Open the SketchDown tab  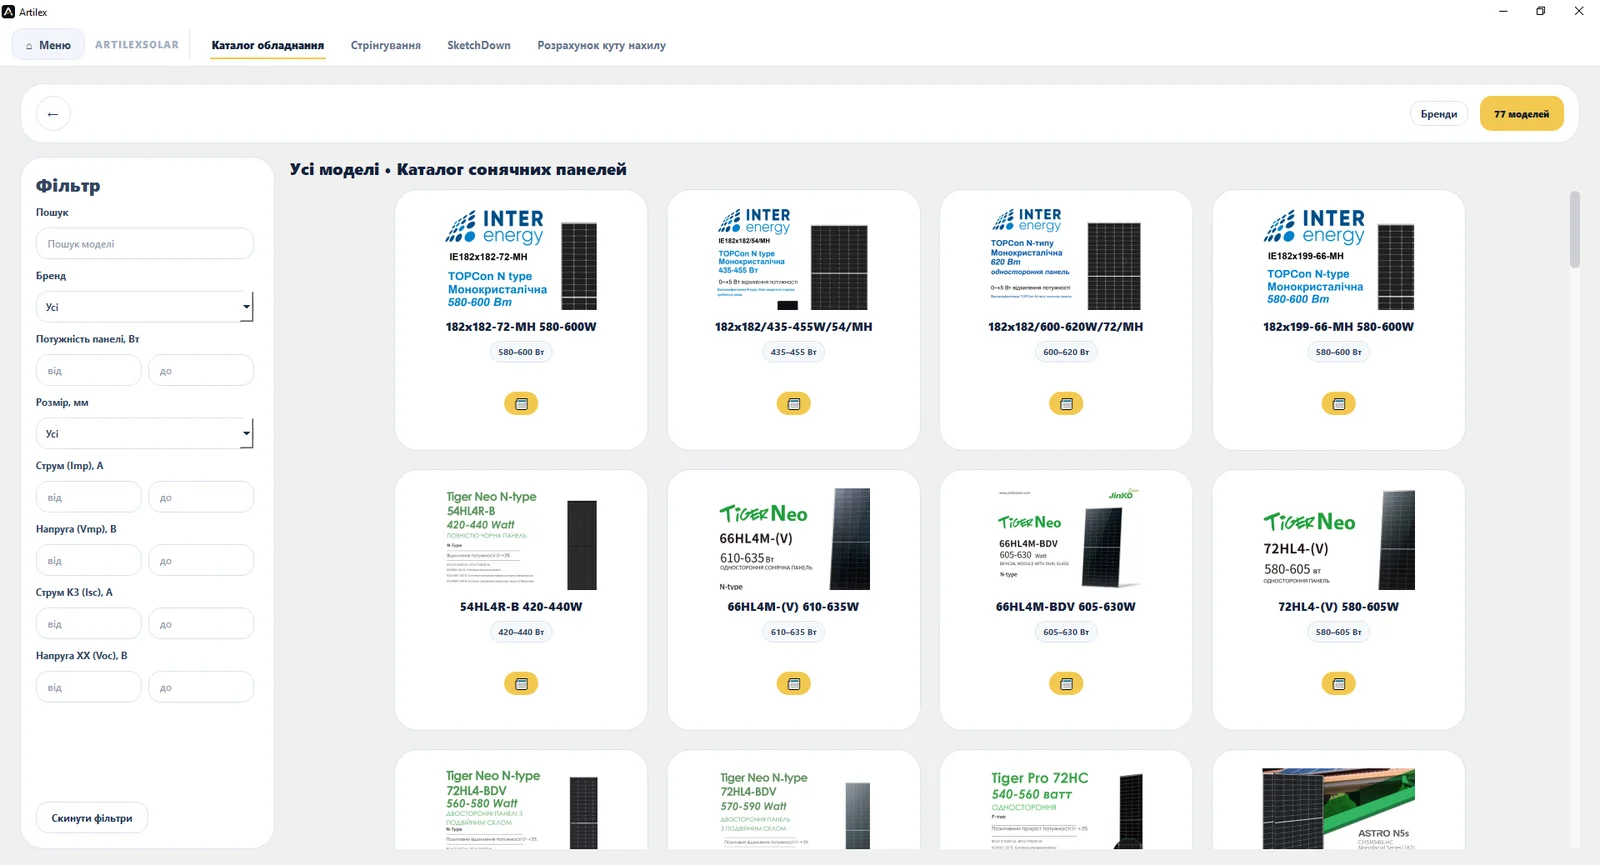coord(479,45)
